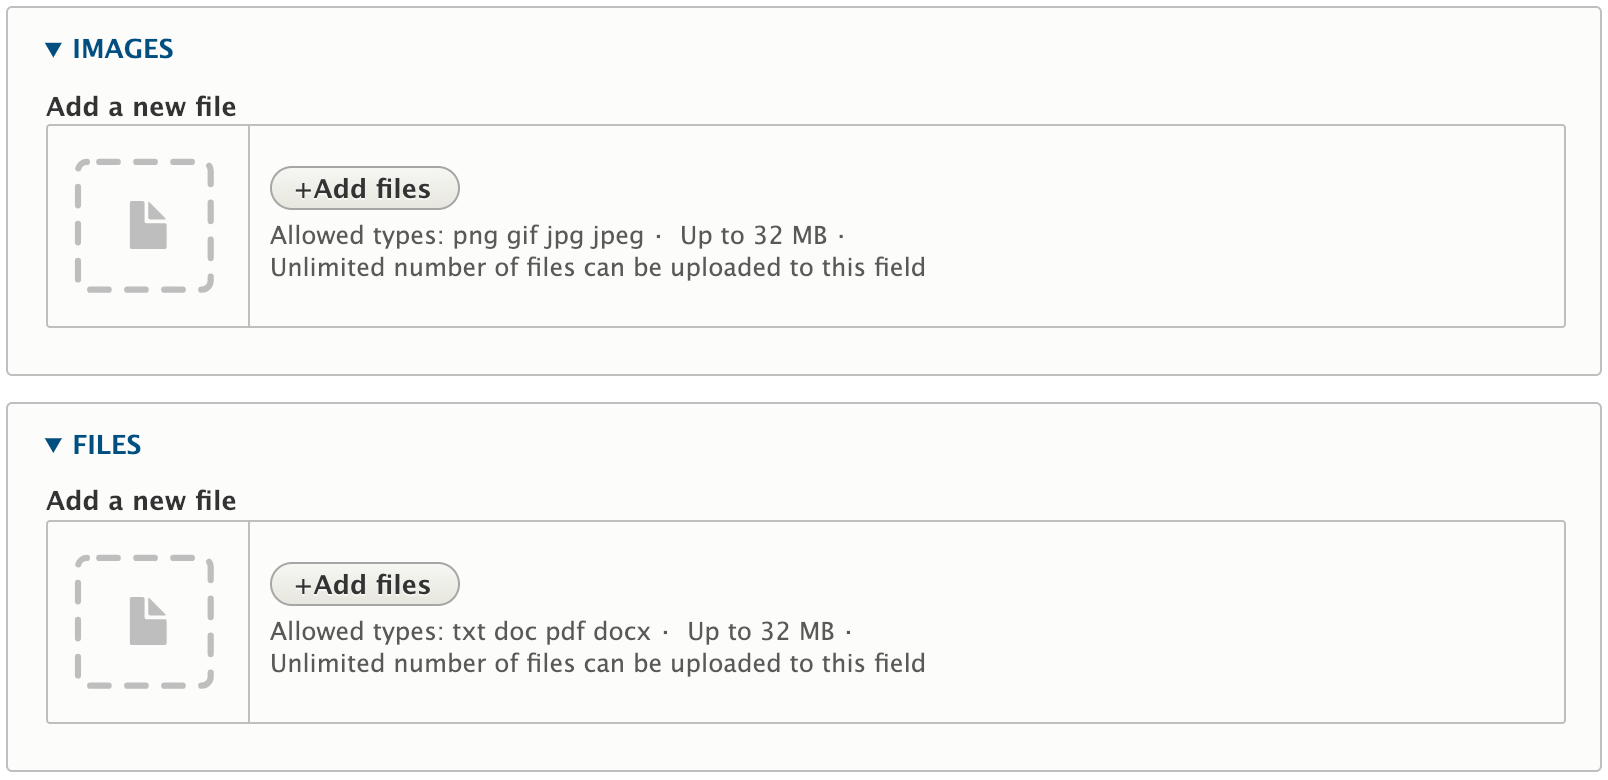Click the 'Add a new file' label under IMAGES

click(x=141, y=107)
